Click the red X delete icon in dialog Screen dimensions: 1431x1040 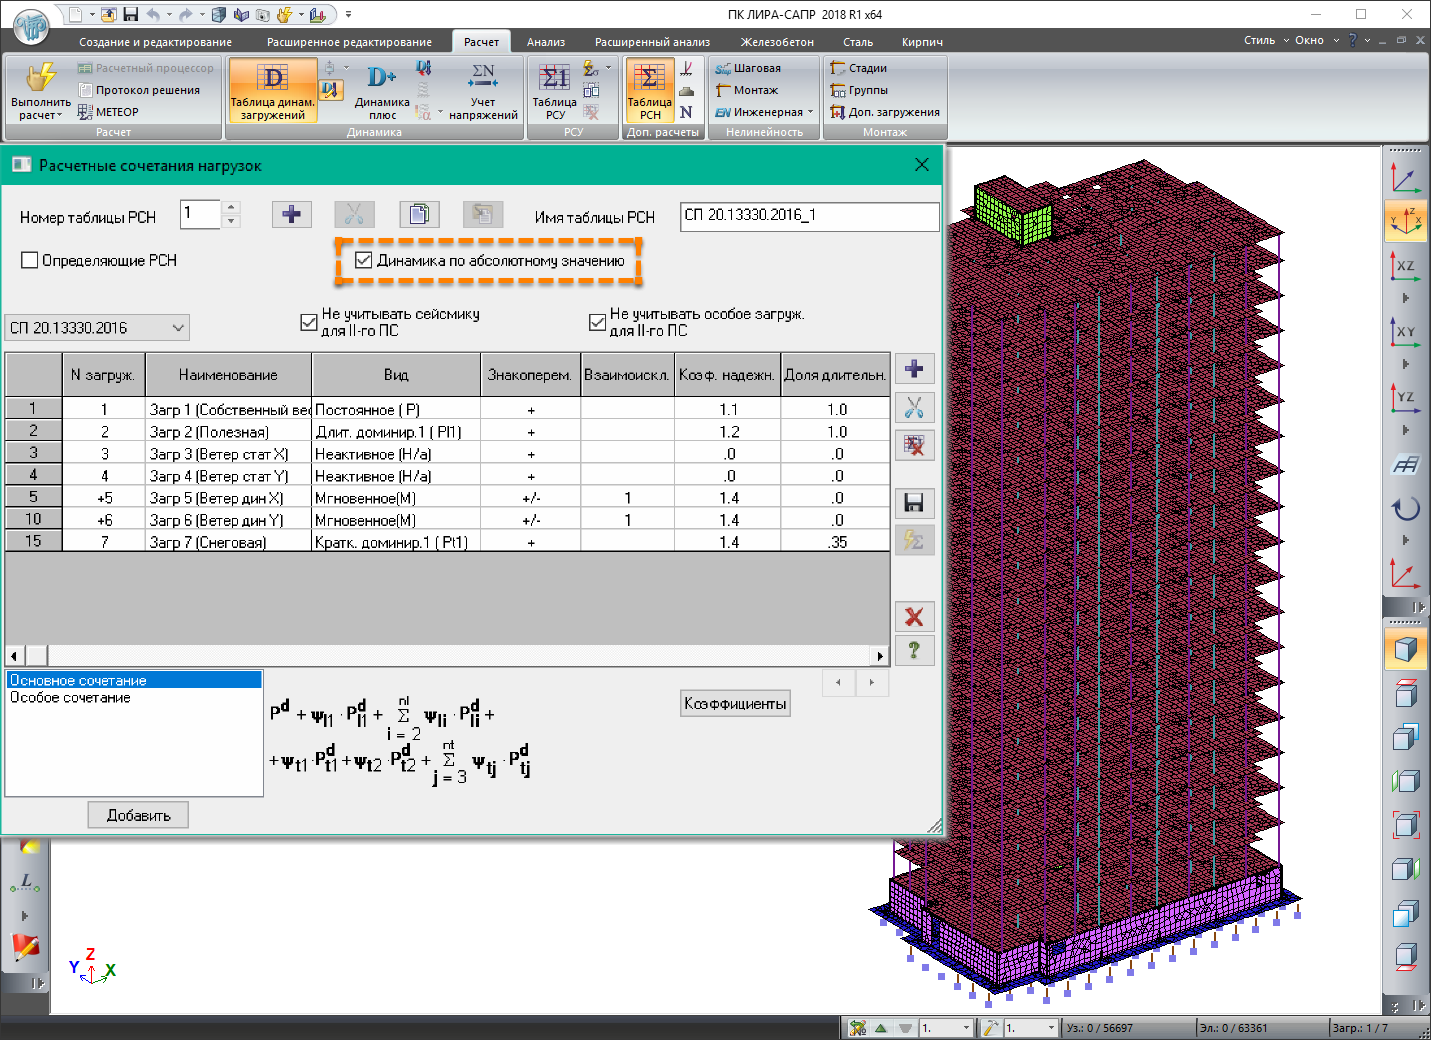pos(913,617)
